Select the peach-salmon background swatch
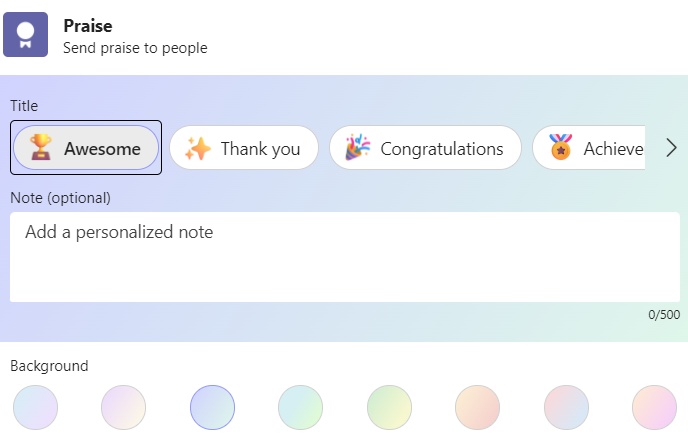Image resolution: width=688 pixels, height=438 pixels. click(478, 408)
